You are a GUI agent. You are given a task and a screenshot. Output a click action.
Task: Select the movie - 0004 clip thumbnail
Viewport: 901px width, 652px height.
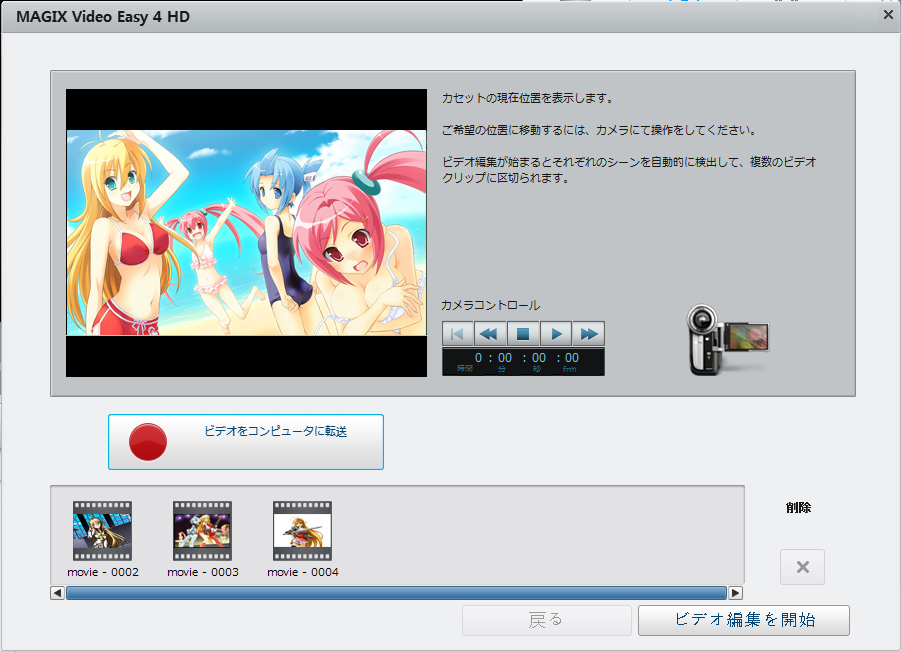tap(302, 531)
